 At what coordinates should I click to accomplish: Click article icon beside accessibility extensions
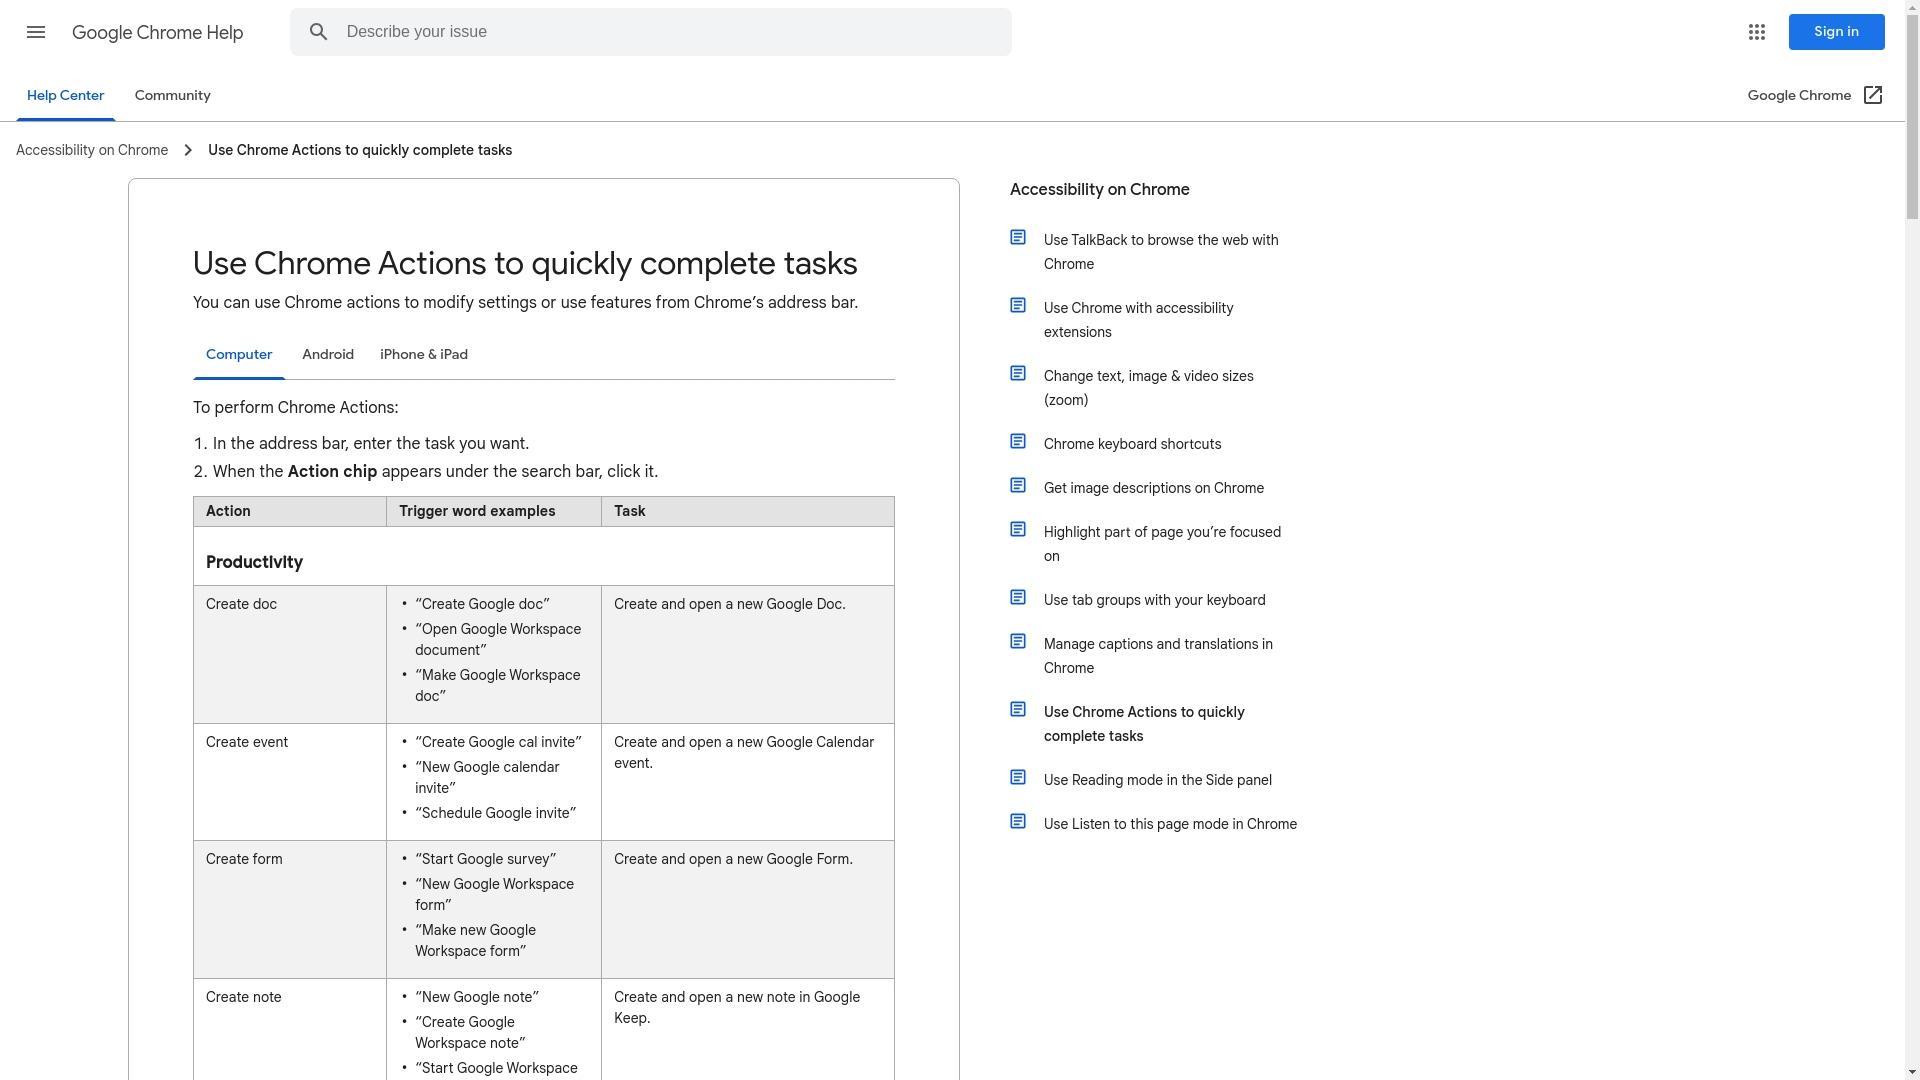[x=1018, y=305]
